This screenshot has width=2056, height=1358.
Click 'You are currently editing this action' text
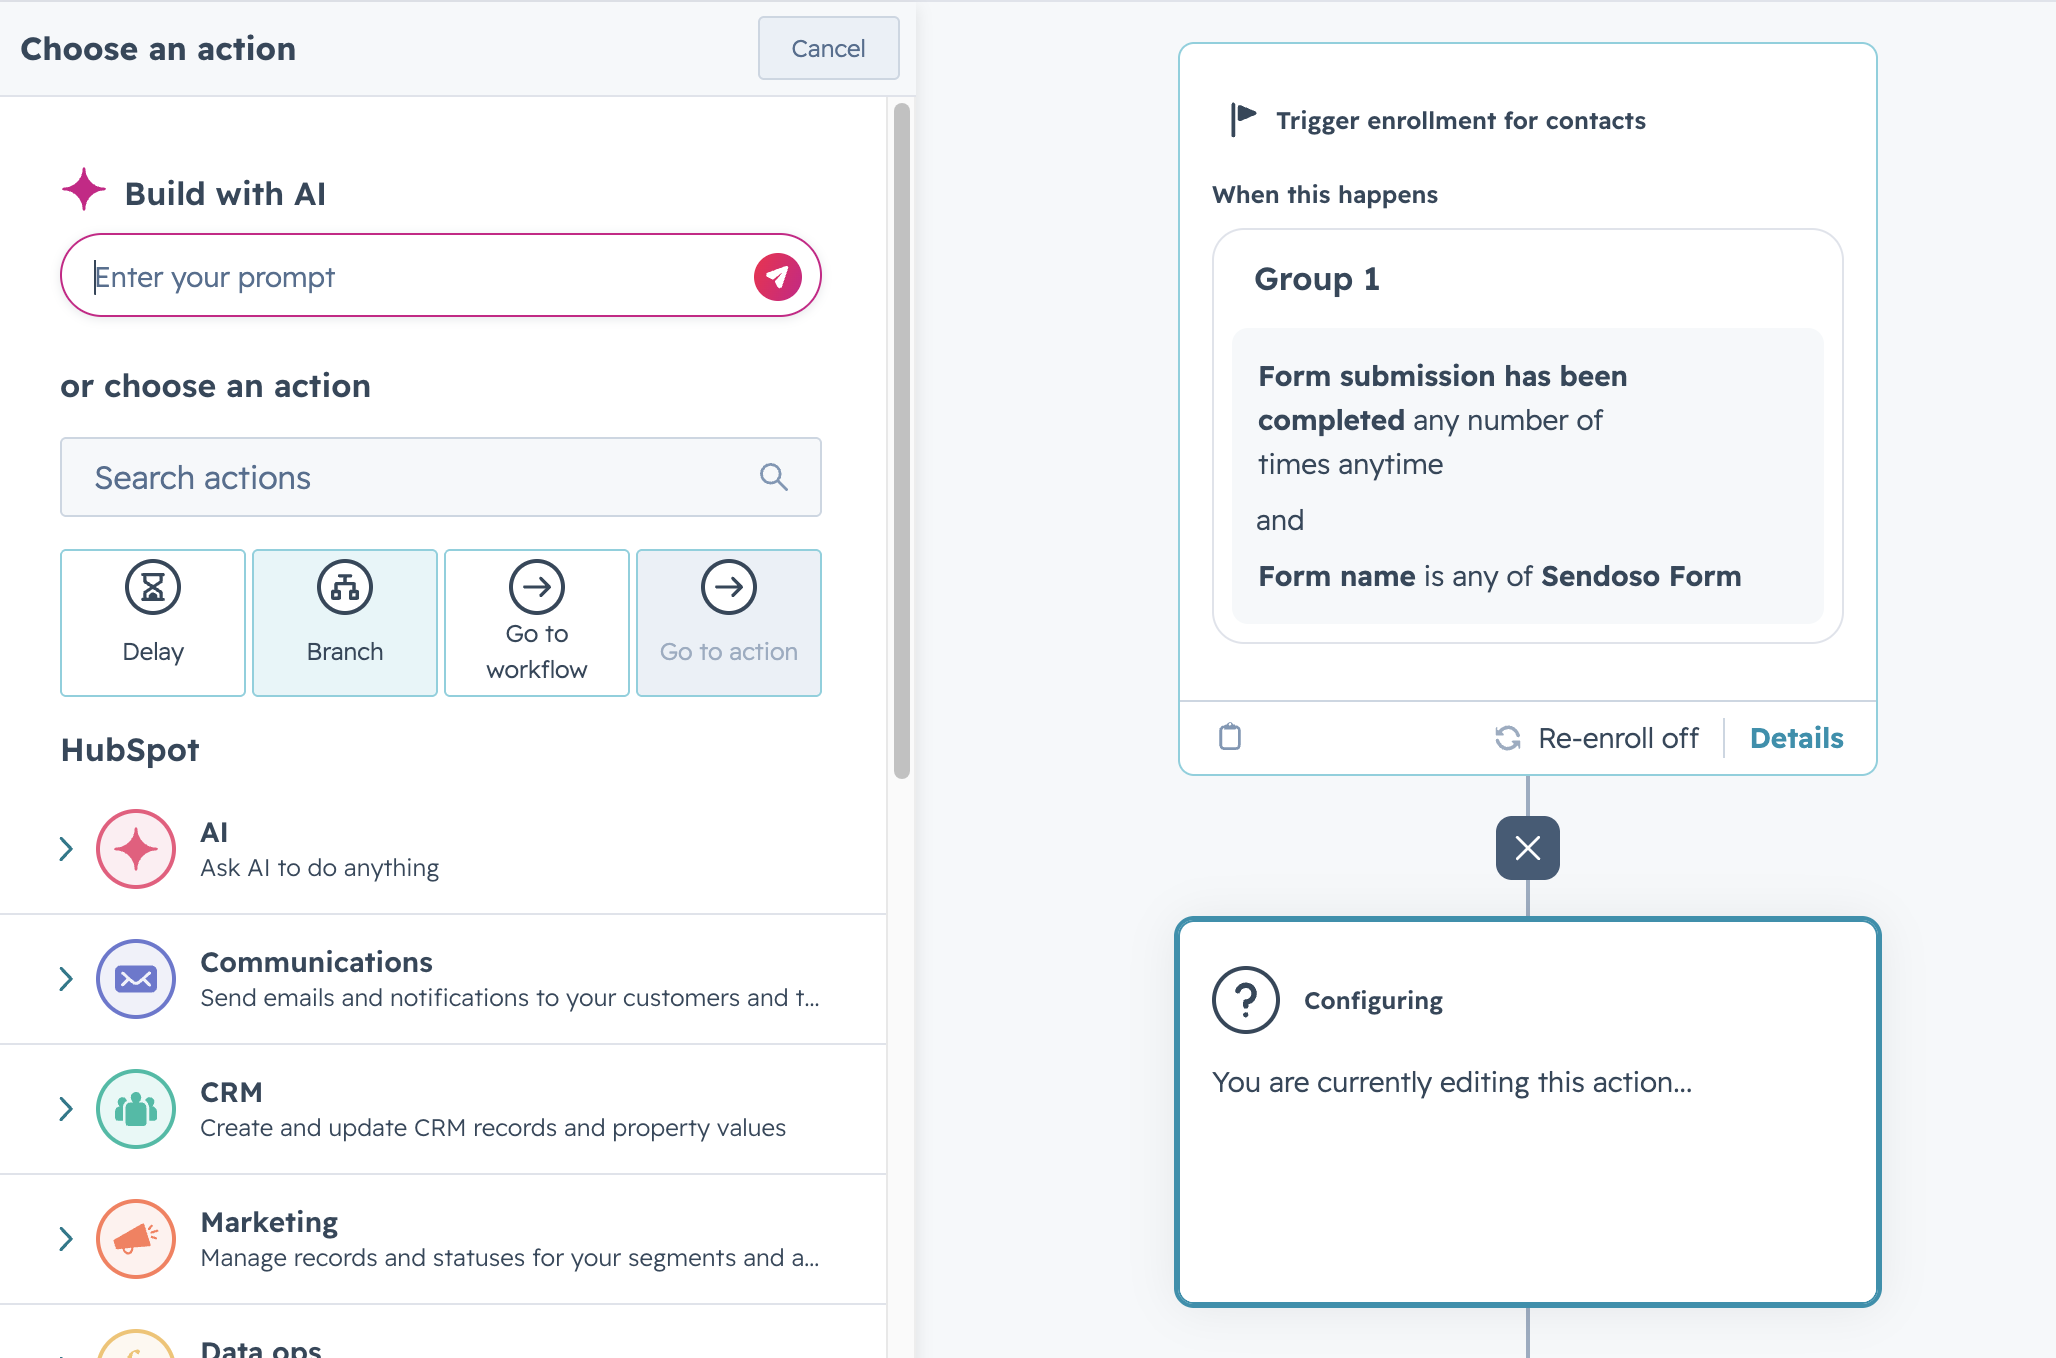tap(1452, 1082)
